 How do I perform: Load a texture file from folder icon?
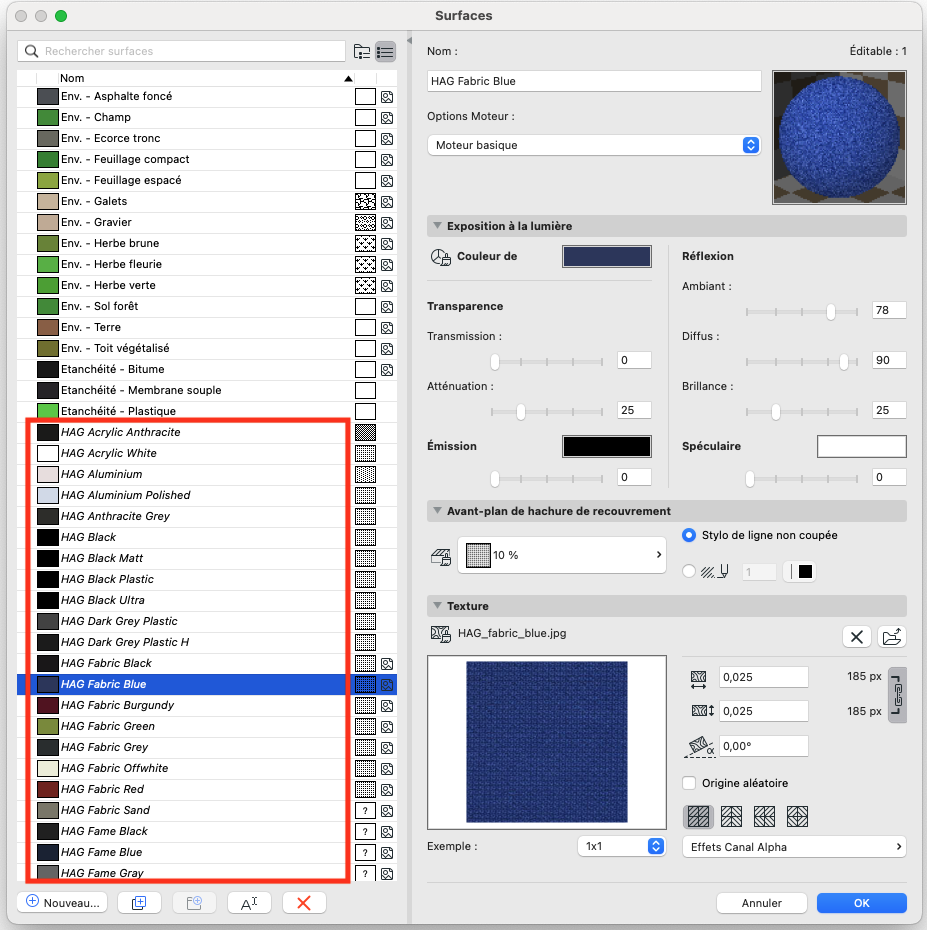(892, 637)
